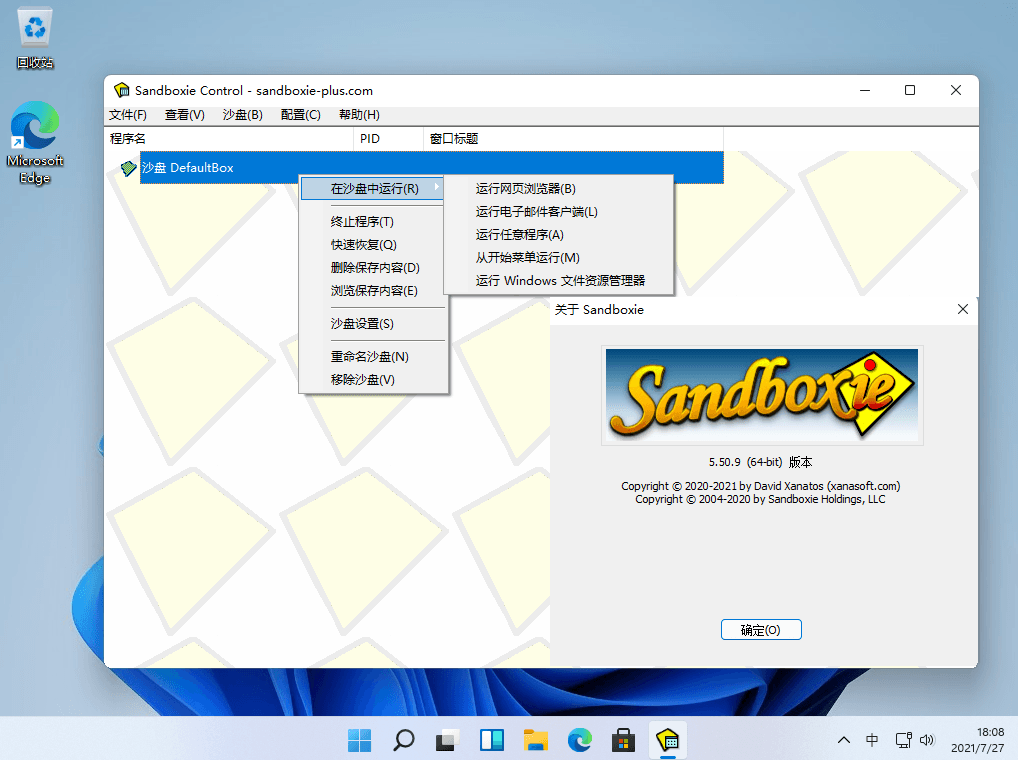Image resolution: width=1018 pixels, height=760 pixels.
Task: Maximize the Sandboxie Control window
Action: 910,90
